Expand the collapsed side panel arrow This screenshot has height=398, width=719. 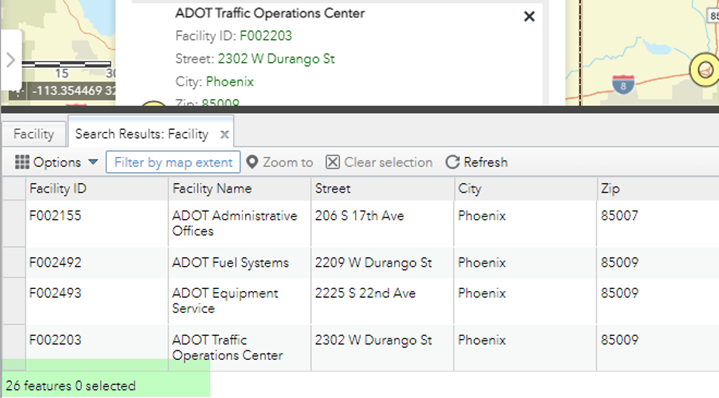[11, 60]
